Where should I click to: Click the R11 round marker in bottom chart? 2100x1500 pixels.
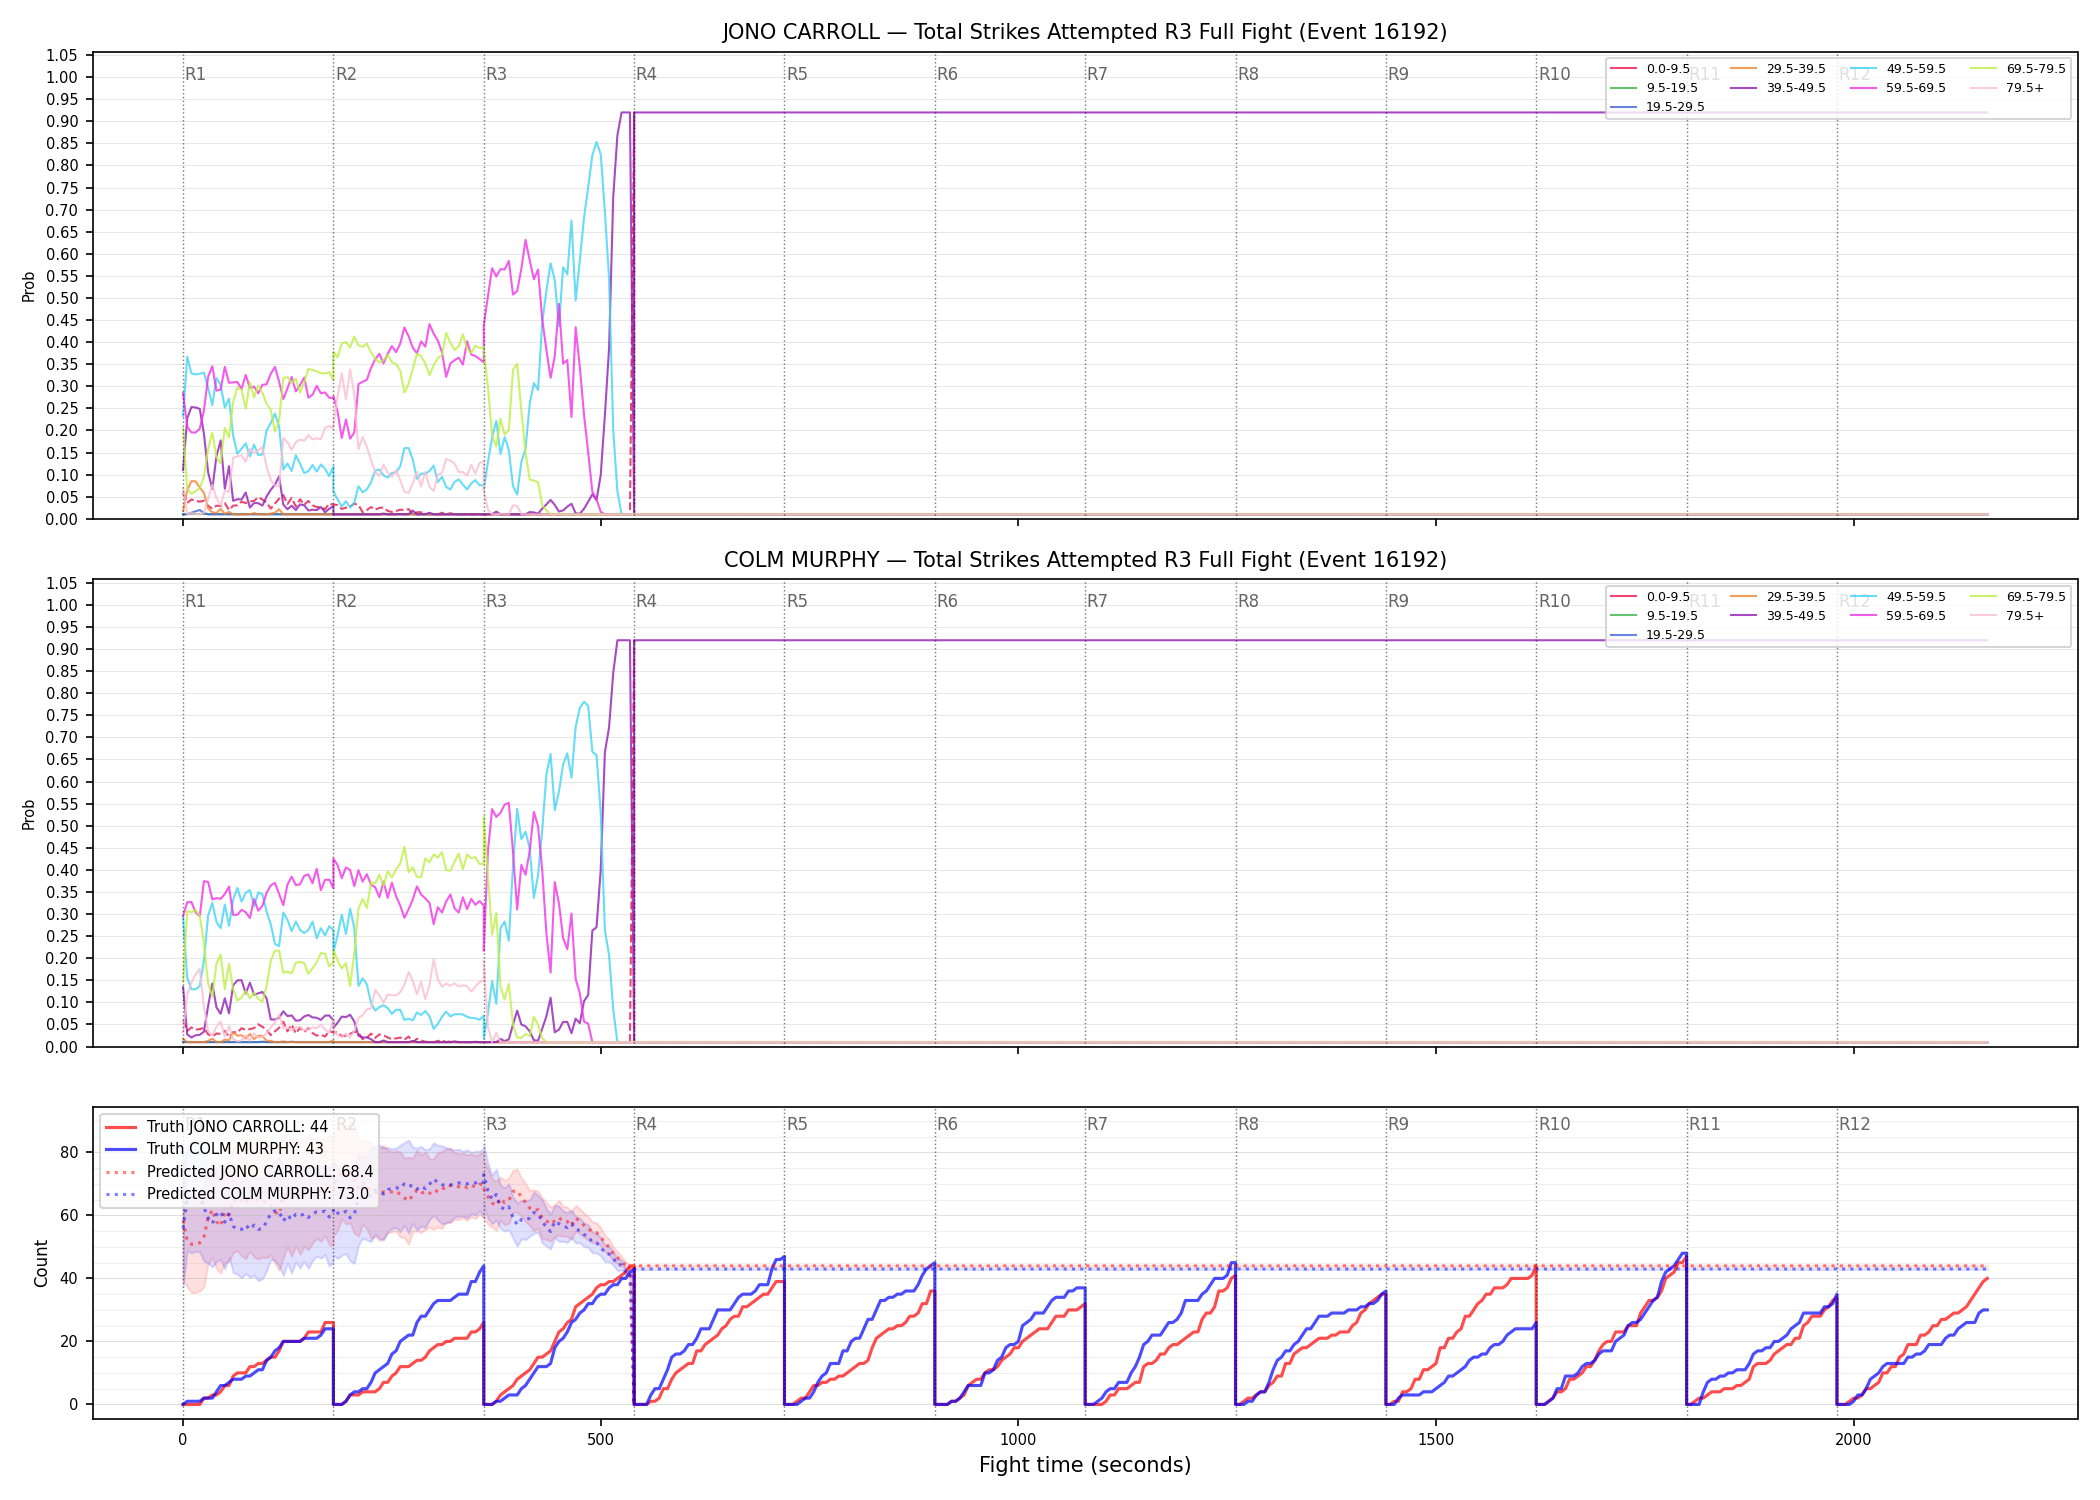1704,1124
